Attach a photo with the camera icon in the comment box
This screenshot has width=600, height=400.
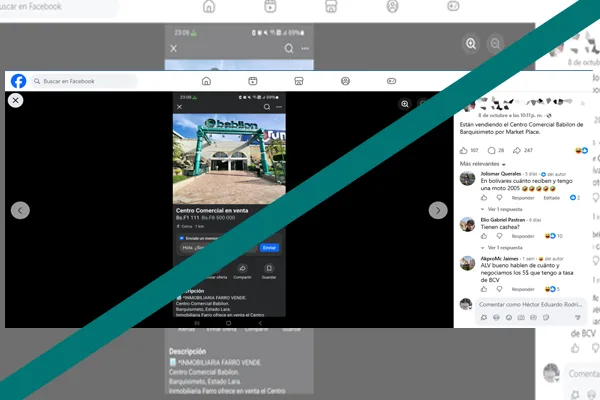521,318
